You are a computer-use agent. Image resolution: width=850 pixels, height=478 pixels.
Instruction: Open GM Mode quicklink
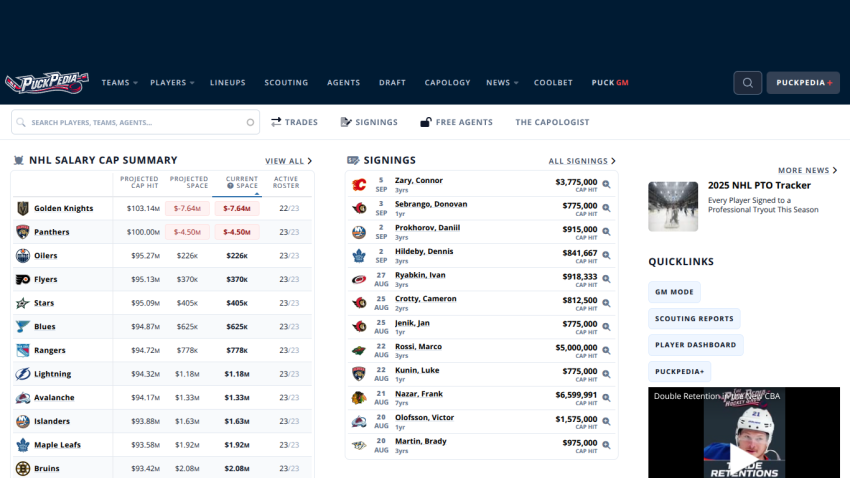point(674,292)
